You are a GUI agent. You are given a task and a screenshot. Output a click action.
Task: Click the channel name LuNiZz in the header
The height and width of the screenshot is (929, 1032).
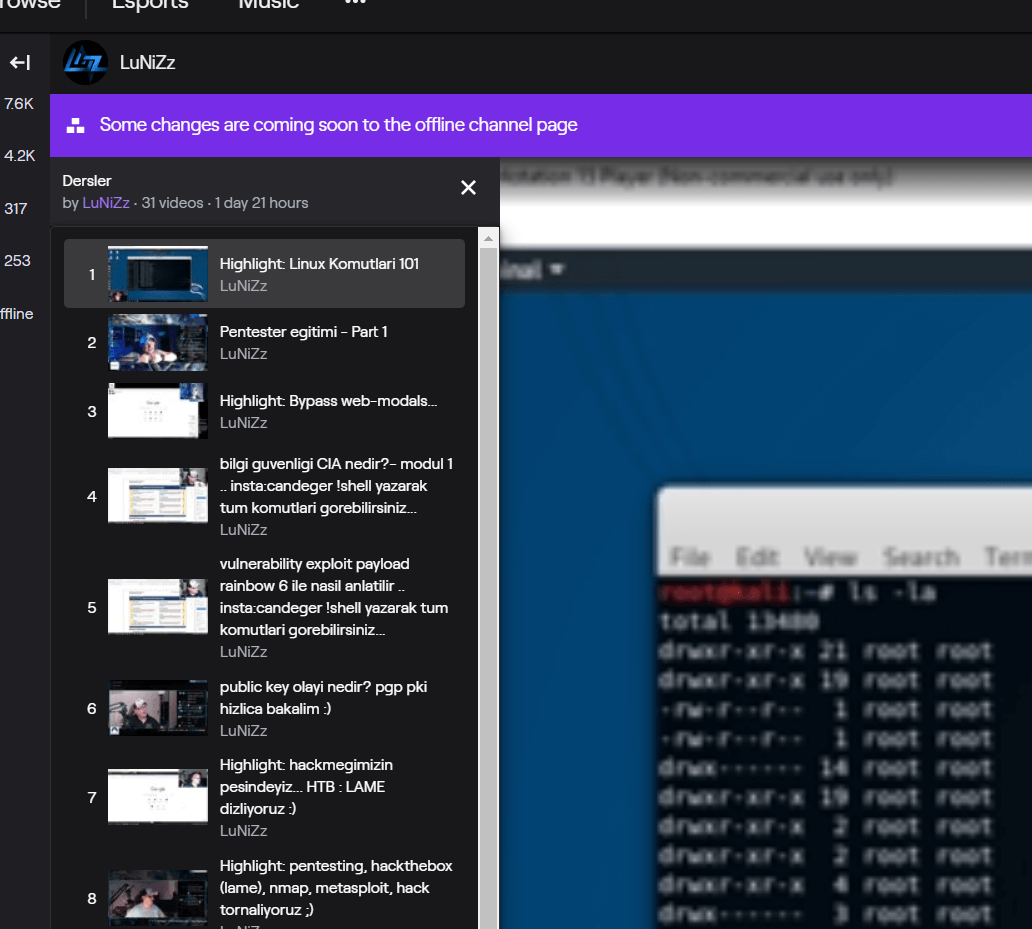pyautogui.click(x=147, y=63)
